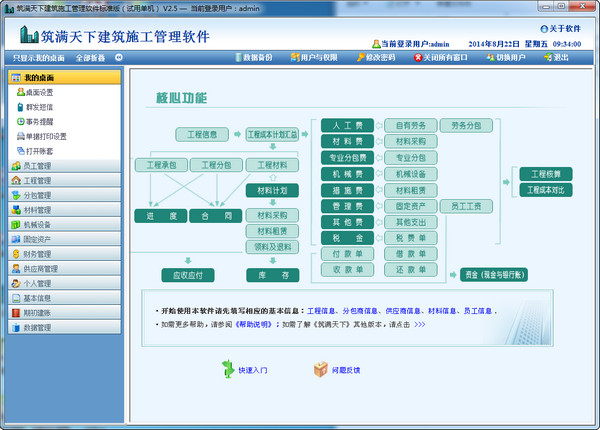The width and height of the screenshot is (600, 430).
Task: Open the 员工工资 button
Action: (466, 206)
